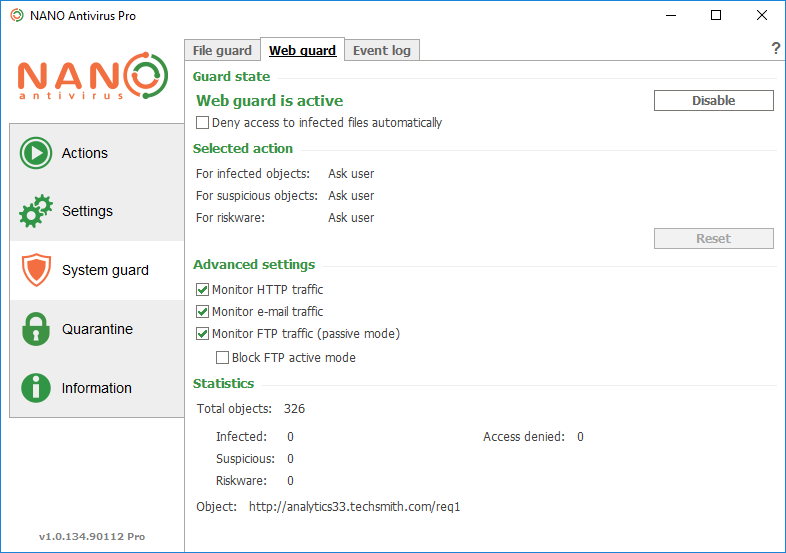Image resolution: width=786 pixels, height=553 pixels.
Task: Switch to the Event log tab
Action: (381, 50)
